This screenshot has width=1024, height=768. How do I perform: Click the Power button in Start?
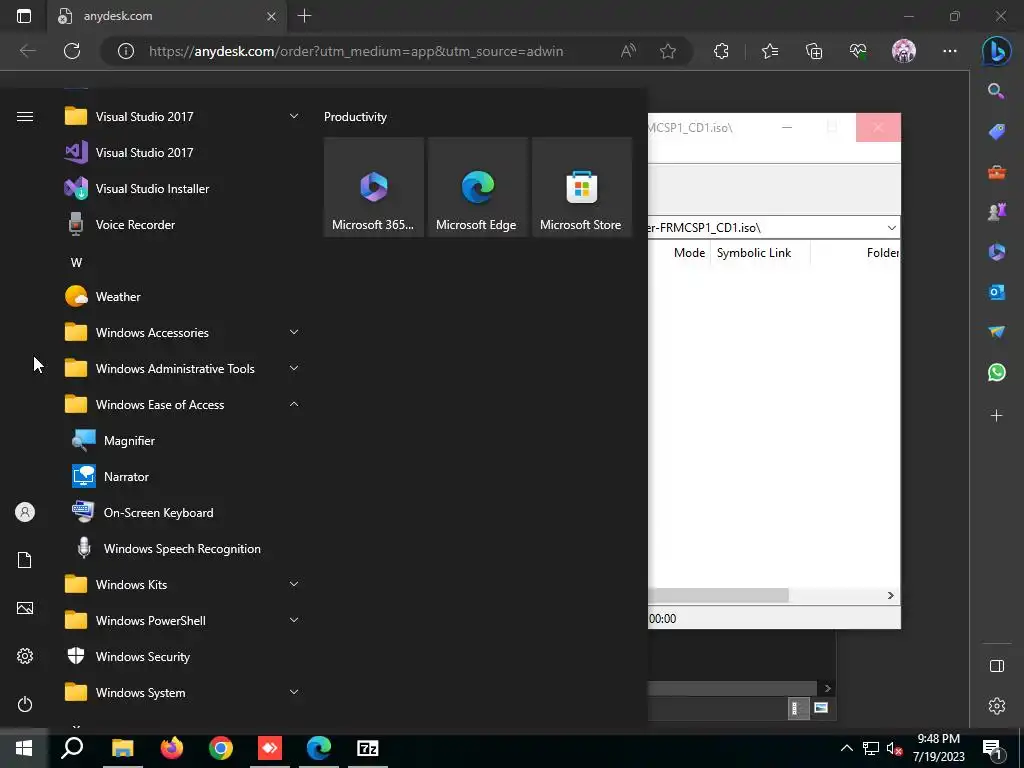click(25, 704)
